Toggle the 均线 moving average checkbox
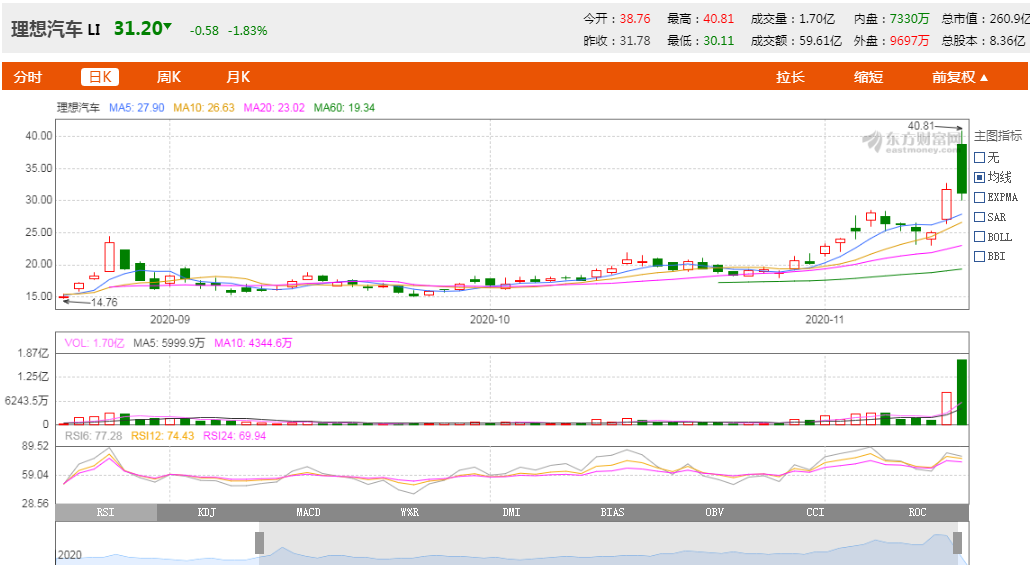This screenshot has width=1030, height=571. click(979, 177)
